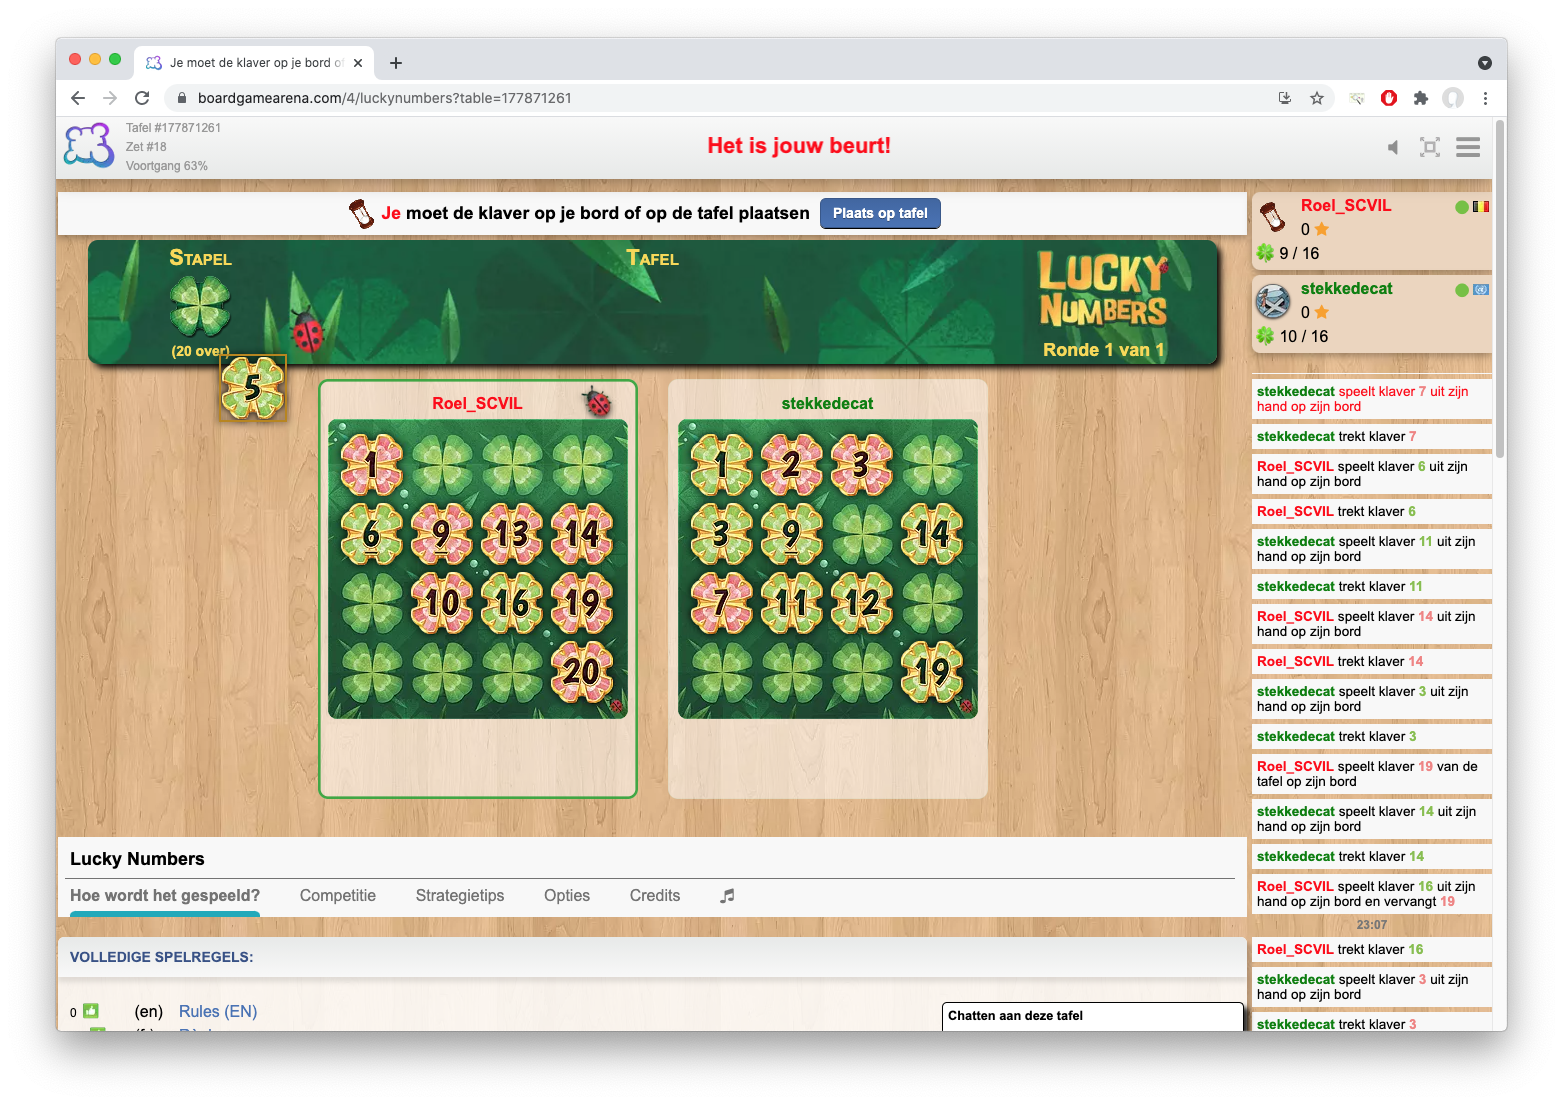
Task: Pick the drawn clover number 5
Action: click(253, 388)
